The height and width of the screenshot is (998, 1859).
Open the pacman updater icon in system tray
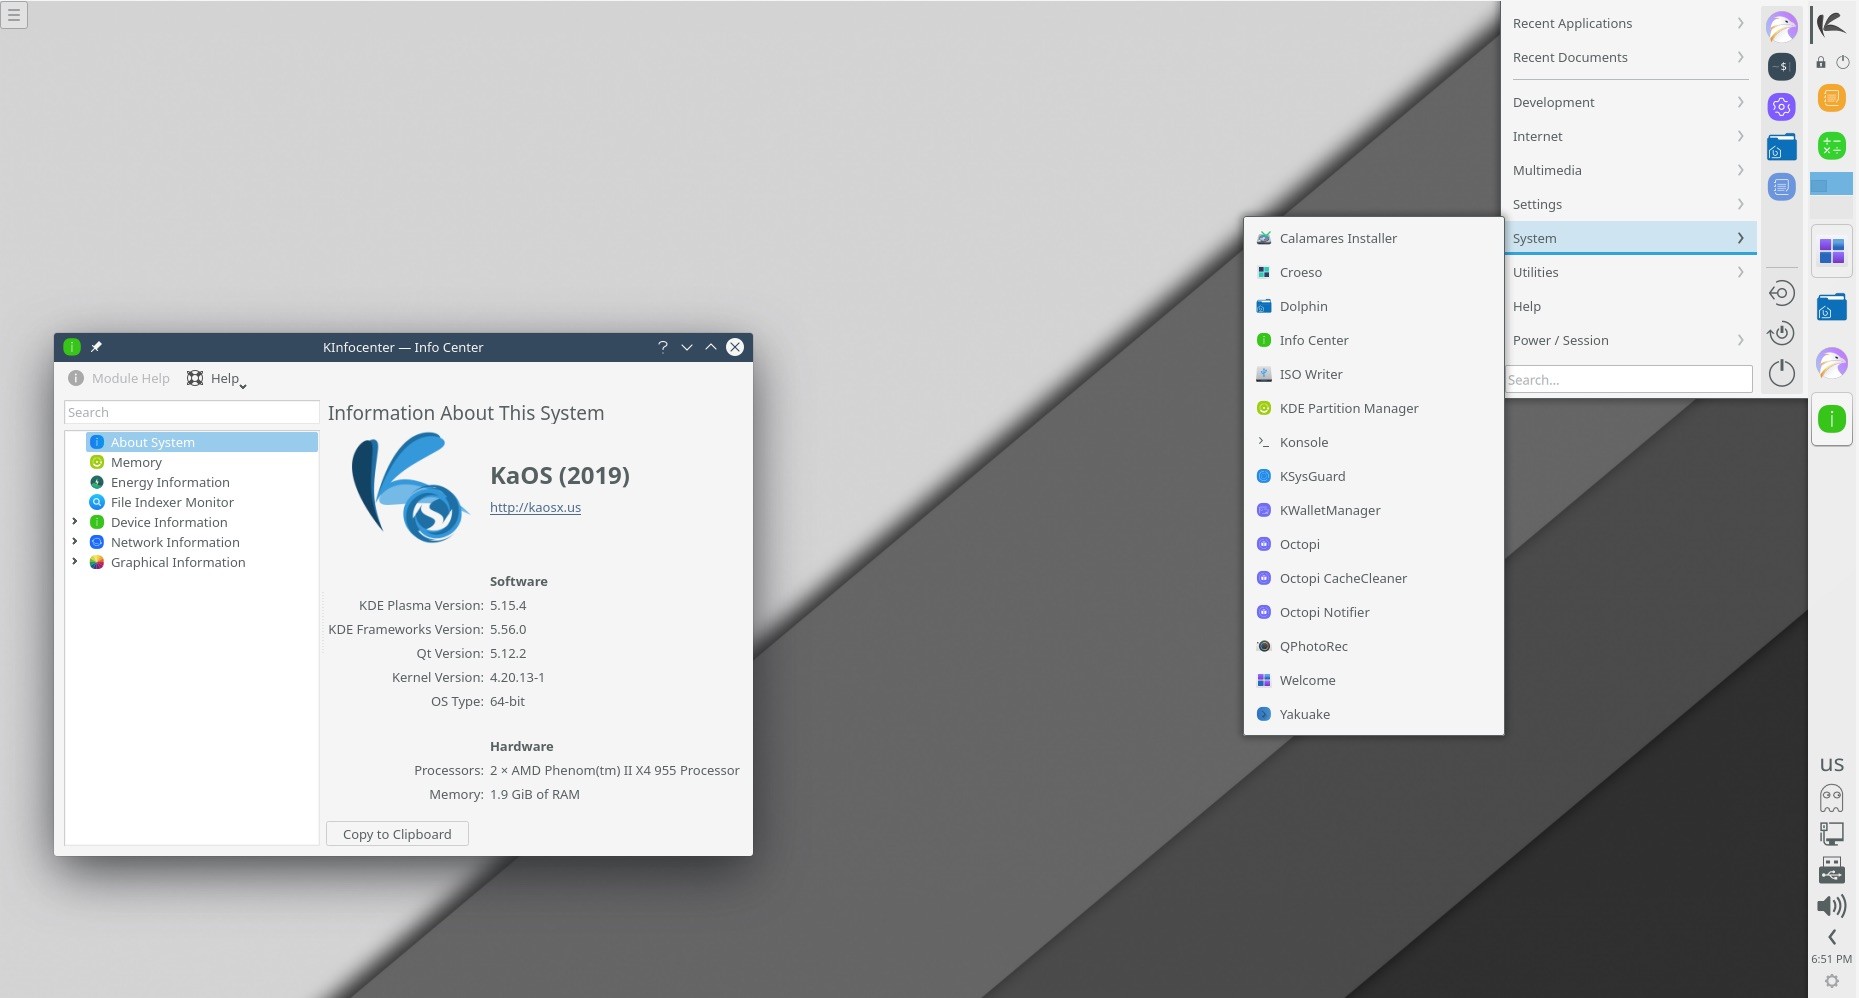(x=1832, y=798)
